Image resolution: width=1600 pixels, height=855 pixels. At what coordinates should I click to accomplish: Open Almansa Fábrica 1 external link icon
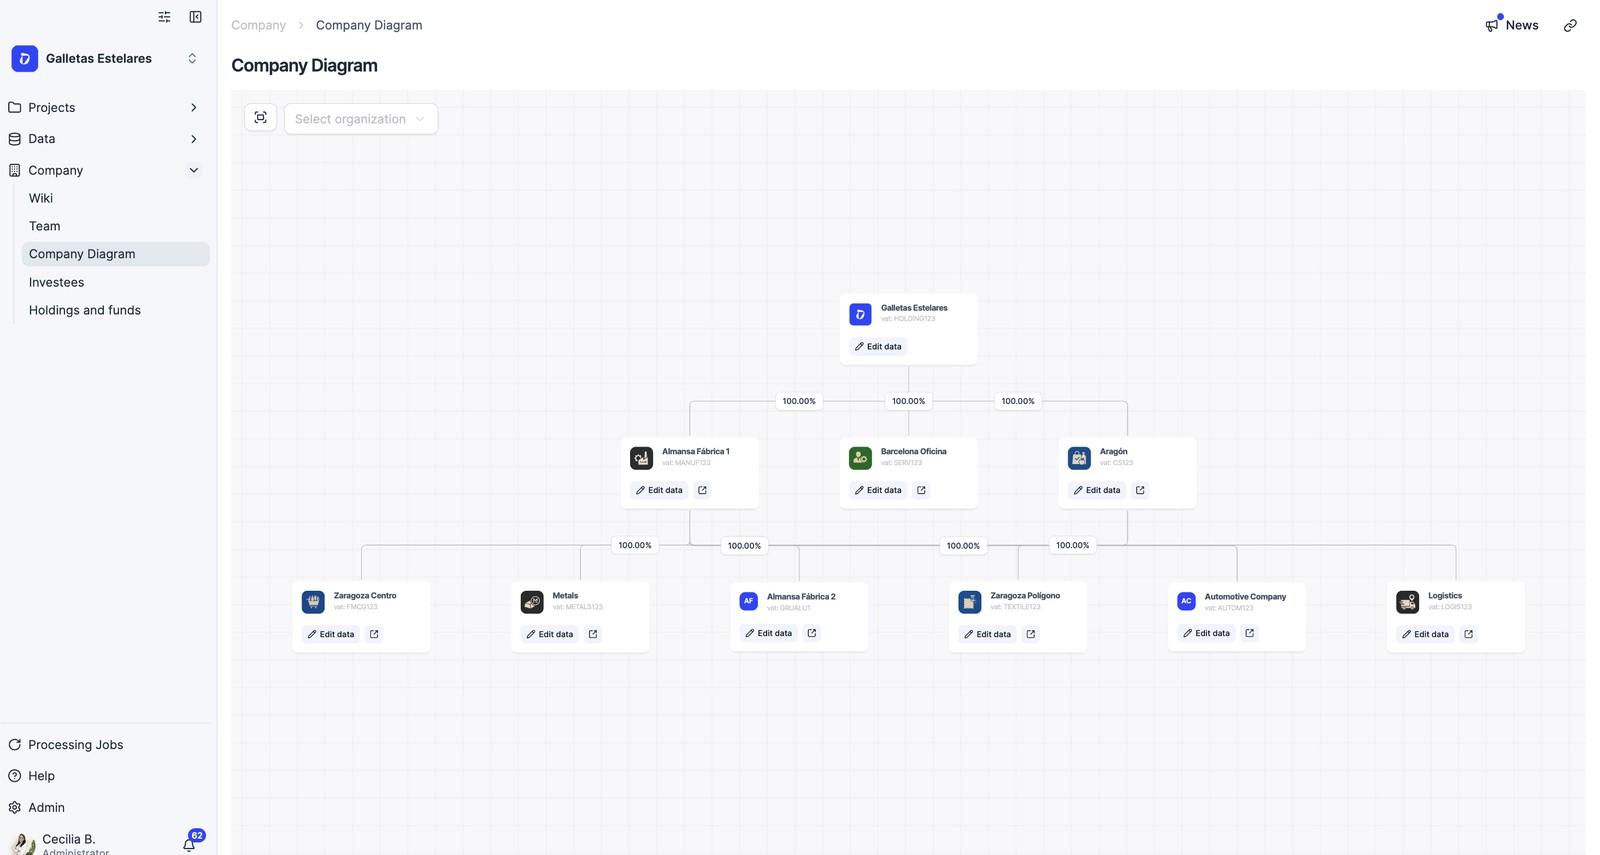click(702, 490)
